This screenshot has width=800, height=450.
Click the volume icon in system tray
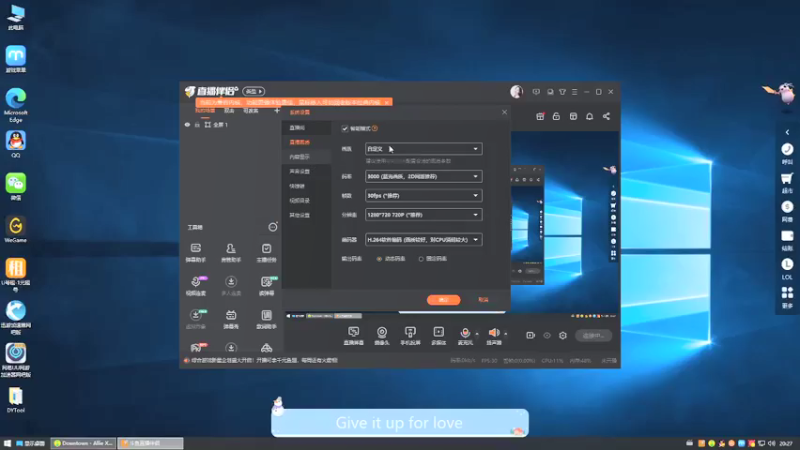point(771,443)
